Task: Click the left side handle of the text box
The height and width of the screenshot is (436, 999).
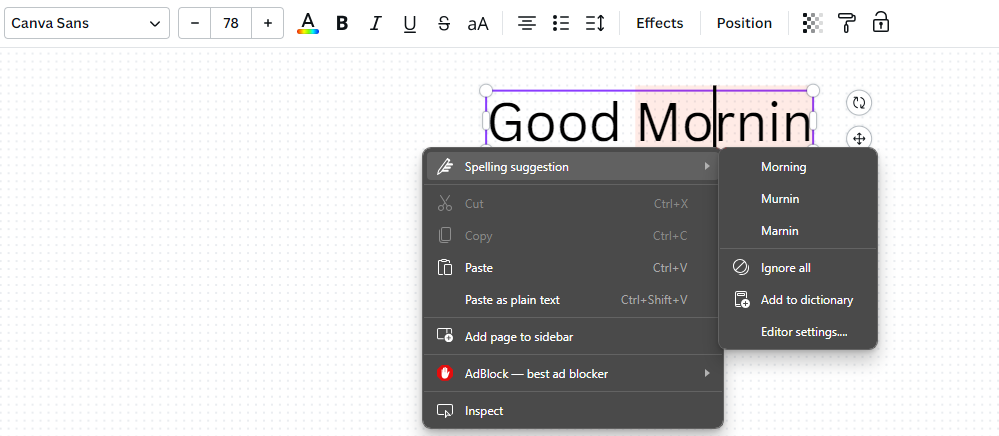Action: click(x=485, y=120)
